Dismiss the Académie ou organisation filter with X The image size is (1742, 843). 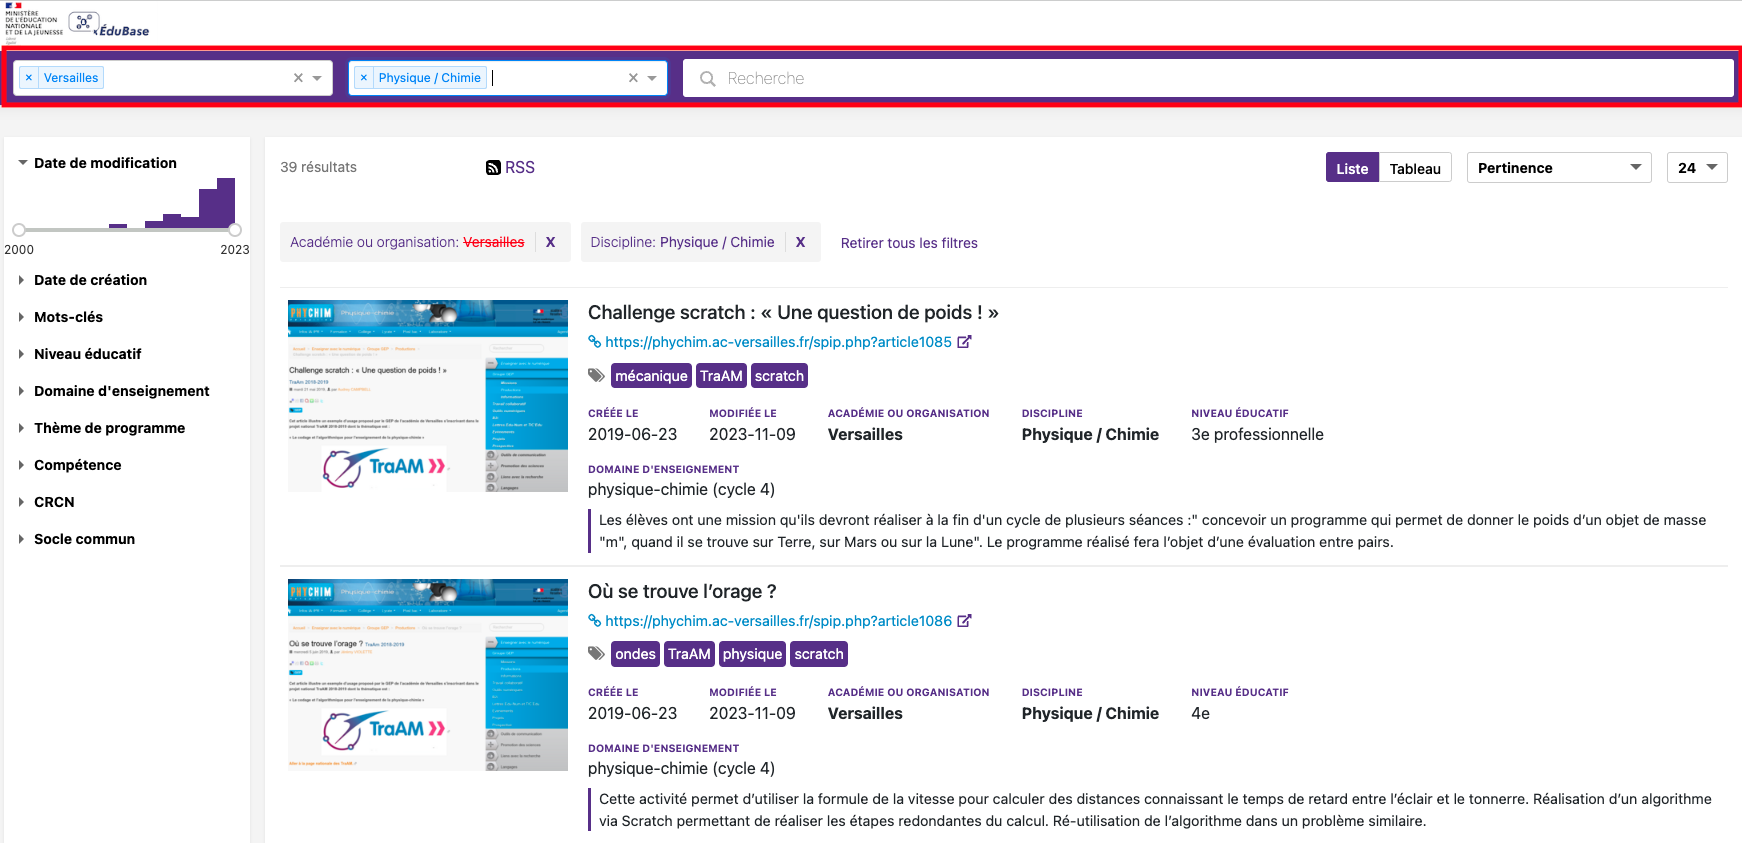click(550, 242)
